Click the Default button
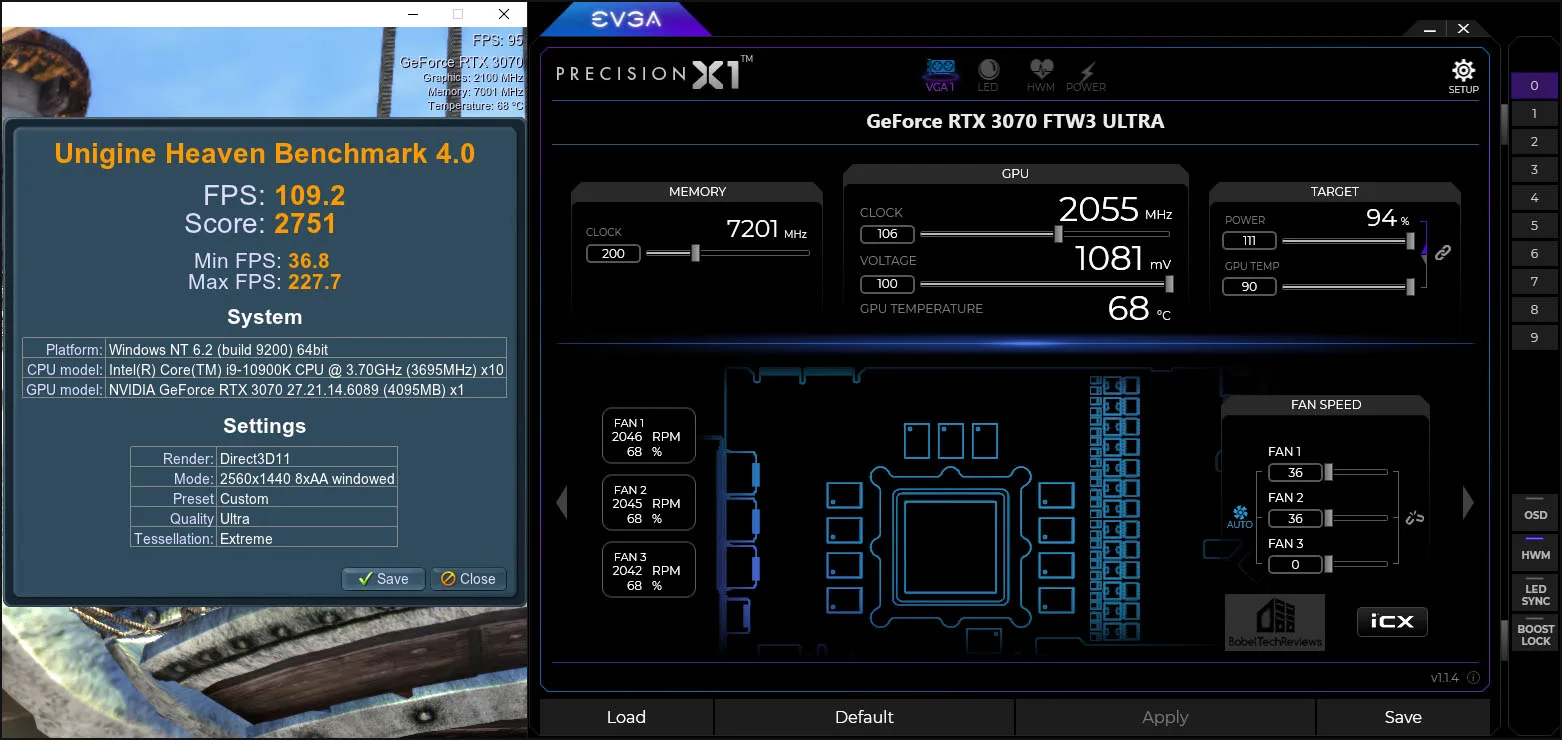 [864, 717]
